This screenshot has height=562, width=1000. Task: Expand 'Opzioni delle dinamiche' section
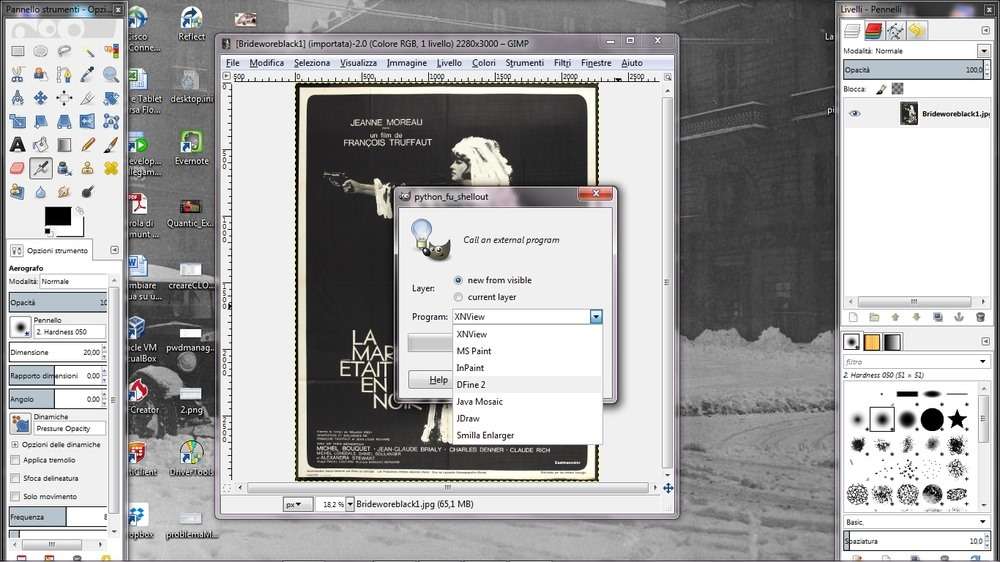(15, 444)
